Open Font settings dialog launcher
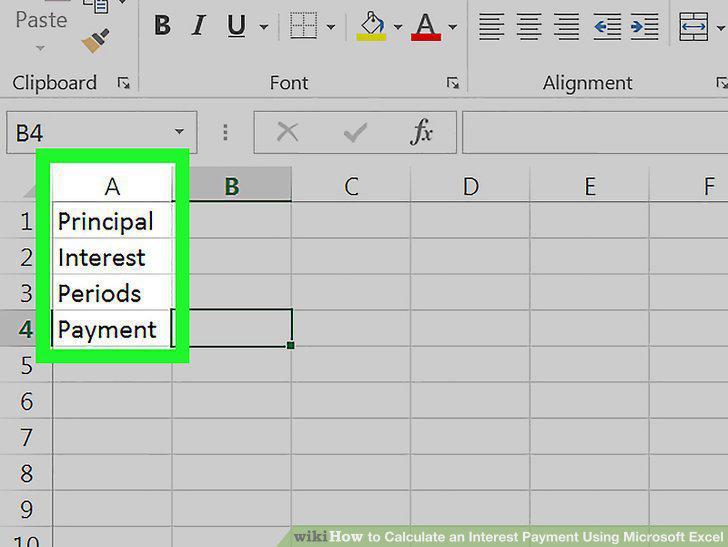728x547 pixels. coord(453,83)
